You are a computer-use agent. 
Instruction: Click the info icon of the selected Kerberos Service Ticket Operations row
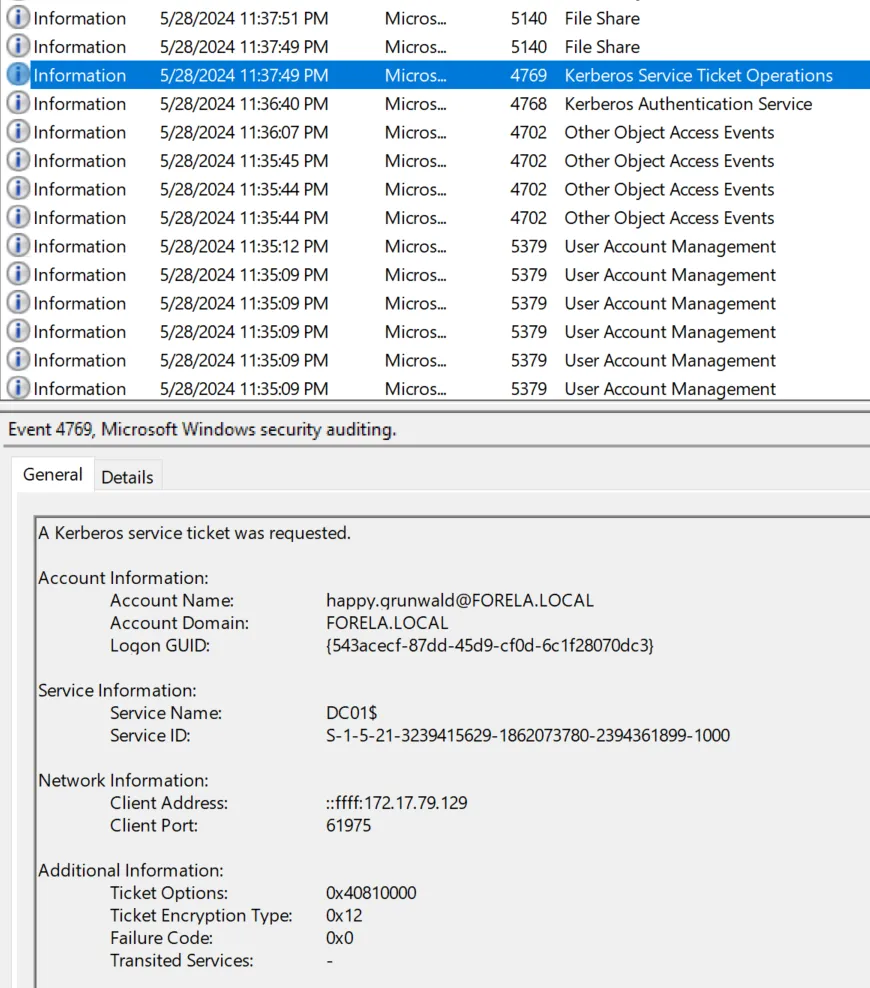point(18,74)
